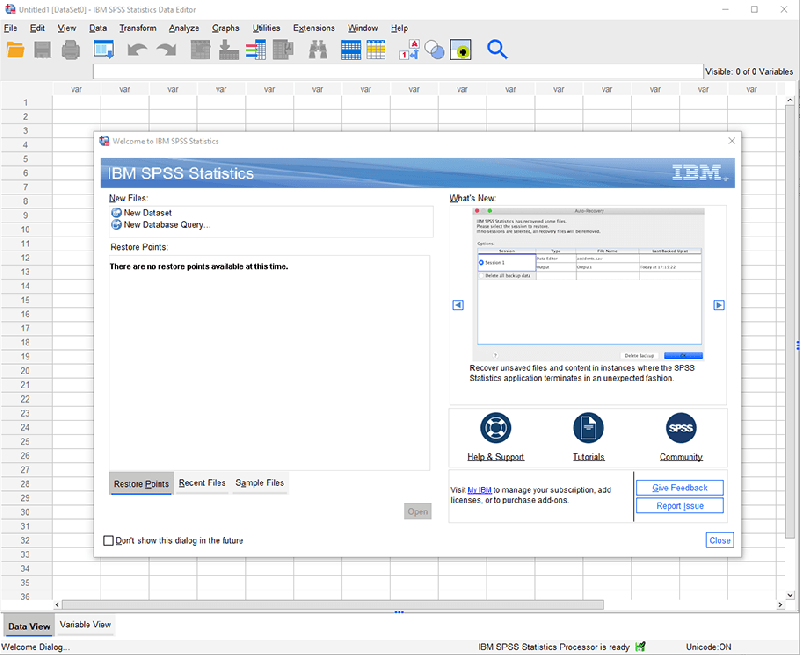This screenshot has width=800, height=655.
Task: Open the Analyze menu
Action: pos(184,28)
